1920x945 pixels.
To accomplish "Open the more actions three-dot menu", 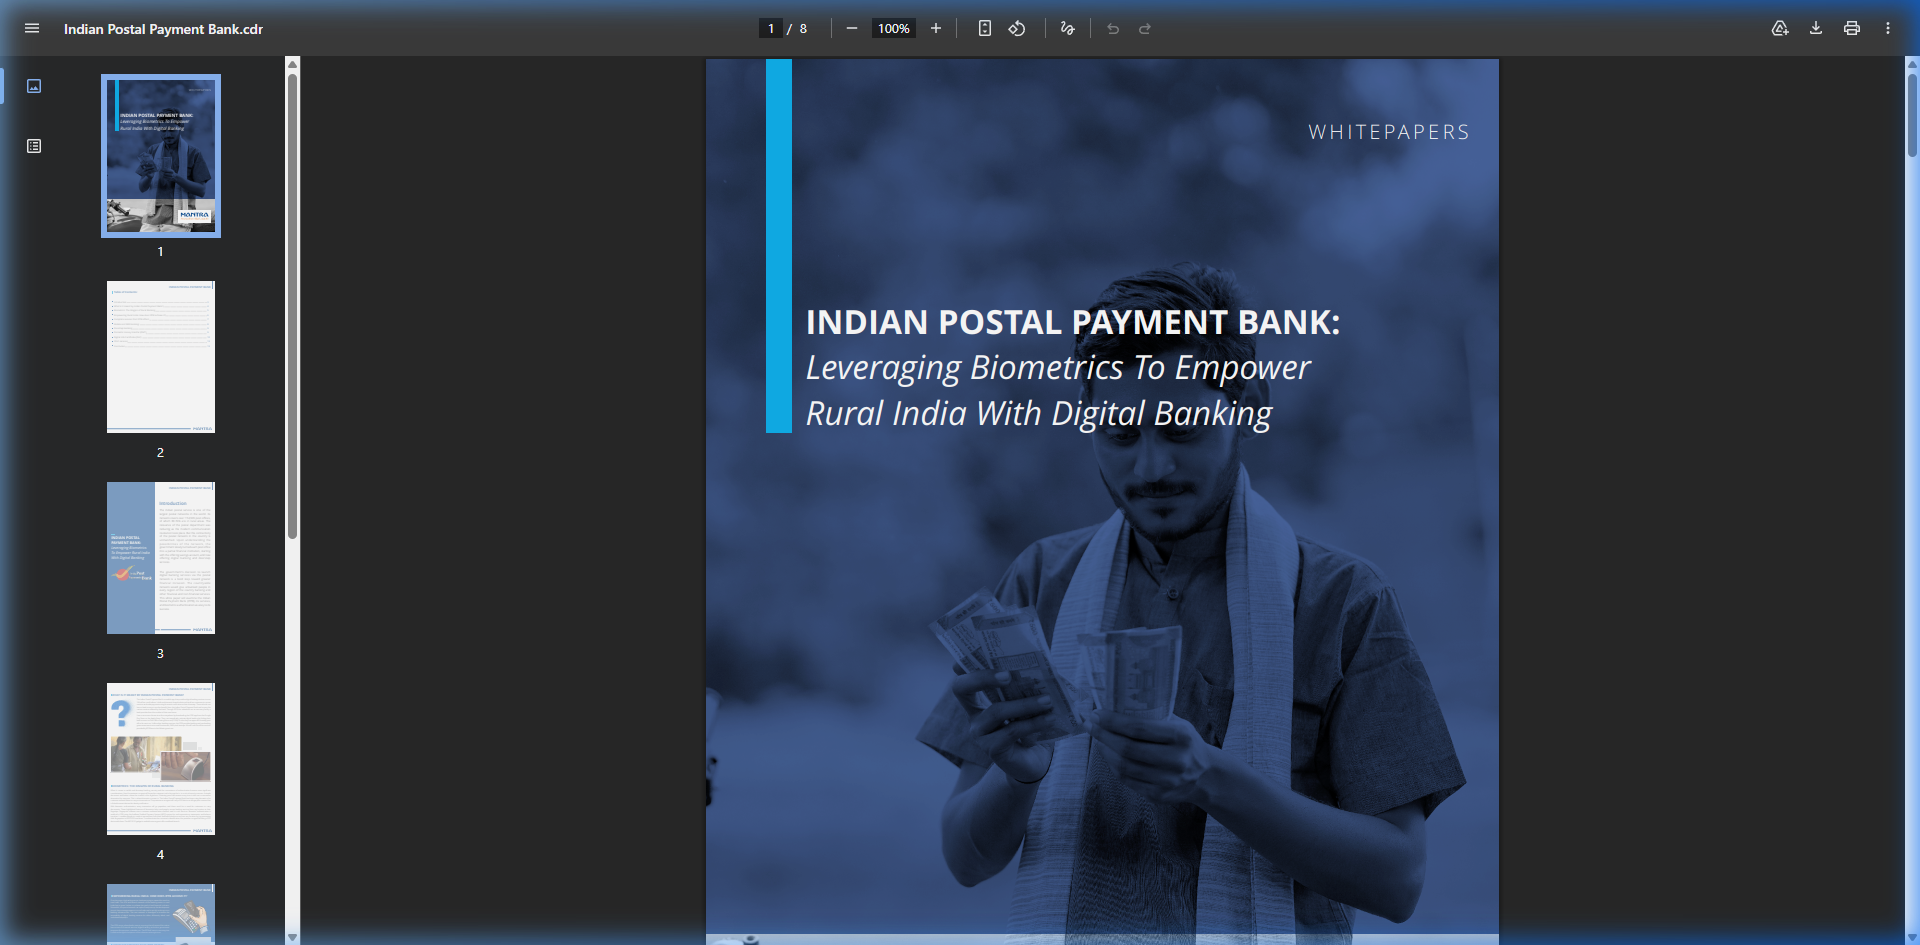I will tap(1888, 28).
